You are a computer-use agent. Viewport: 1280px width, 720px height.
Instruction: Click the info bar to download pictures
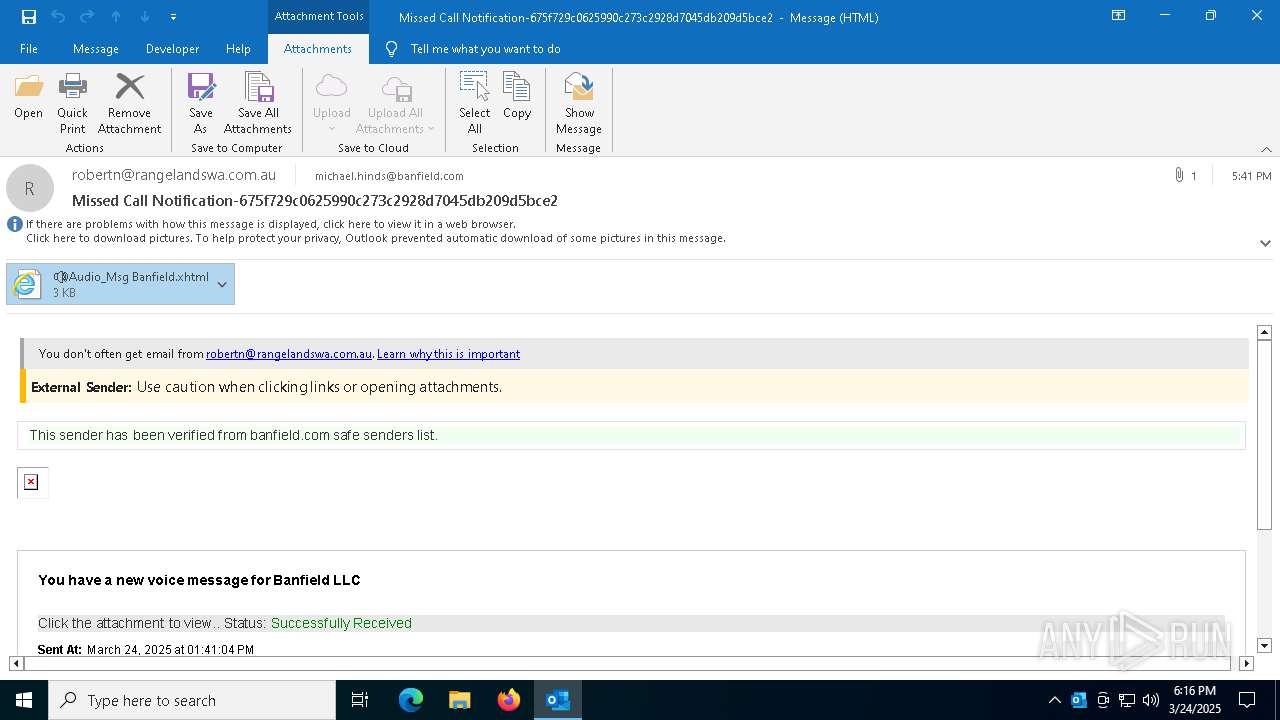[375, 238]
